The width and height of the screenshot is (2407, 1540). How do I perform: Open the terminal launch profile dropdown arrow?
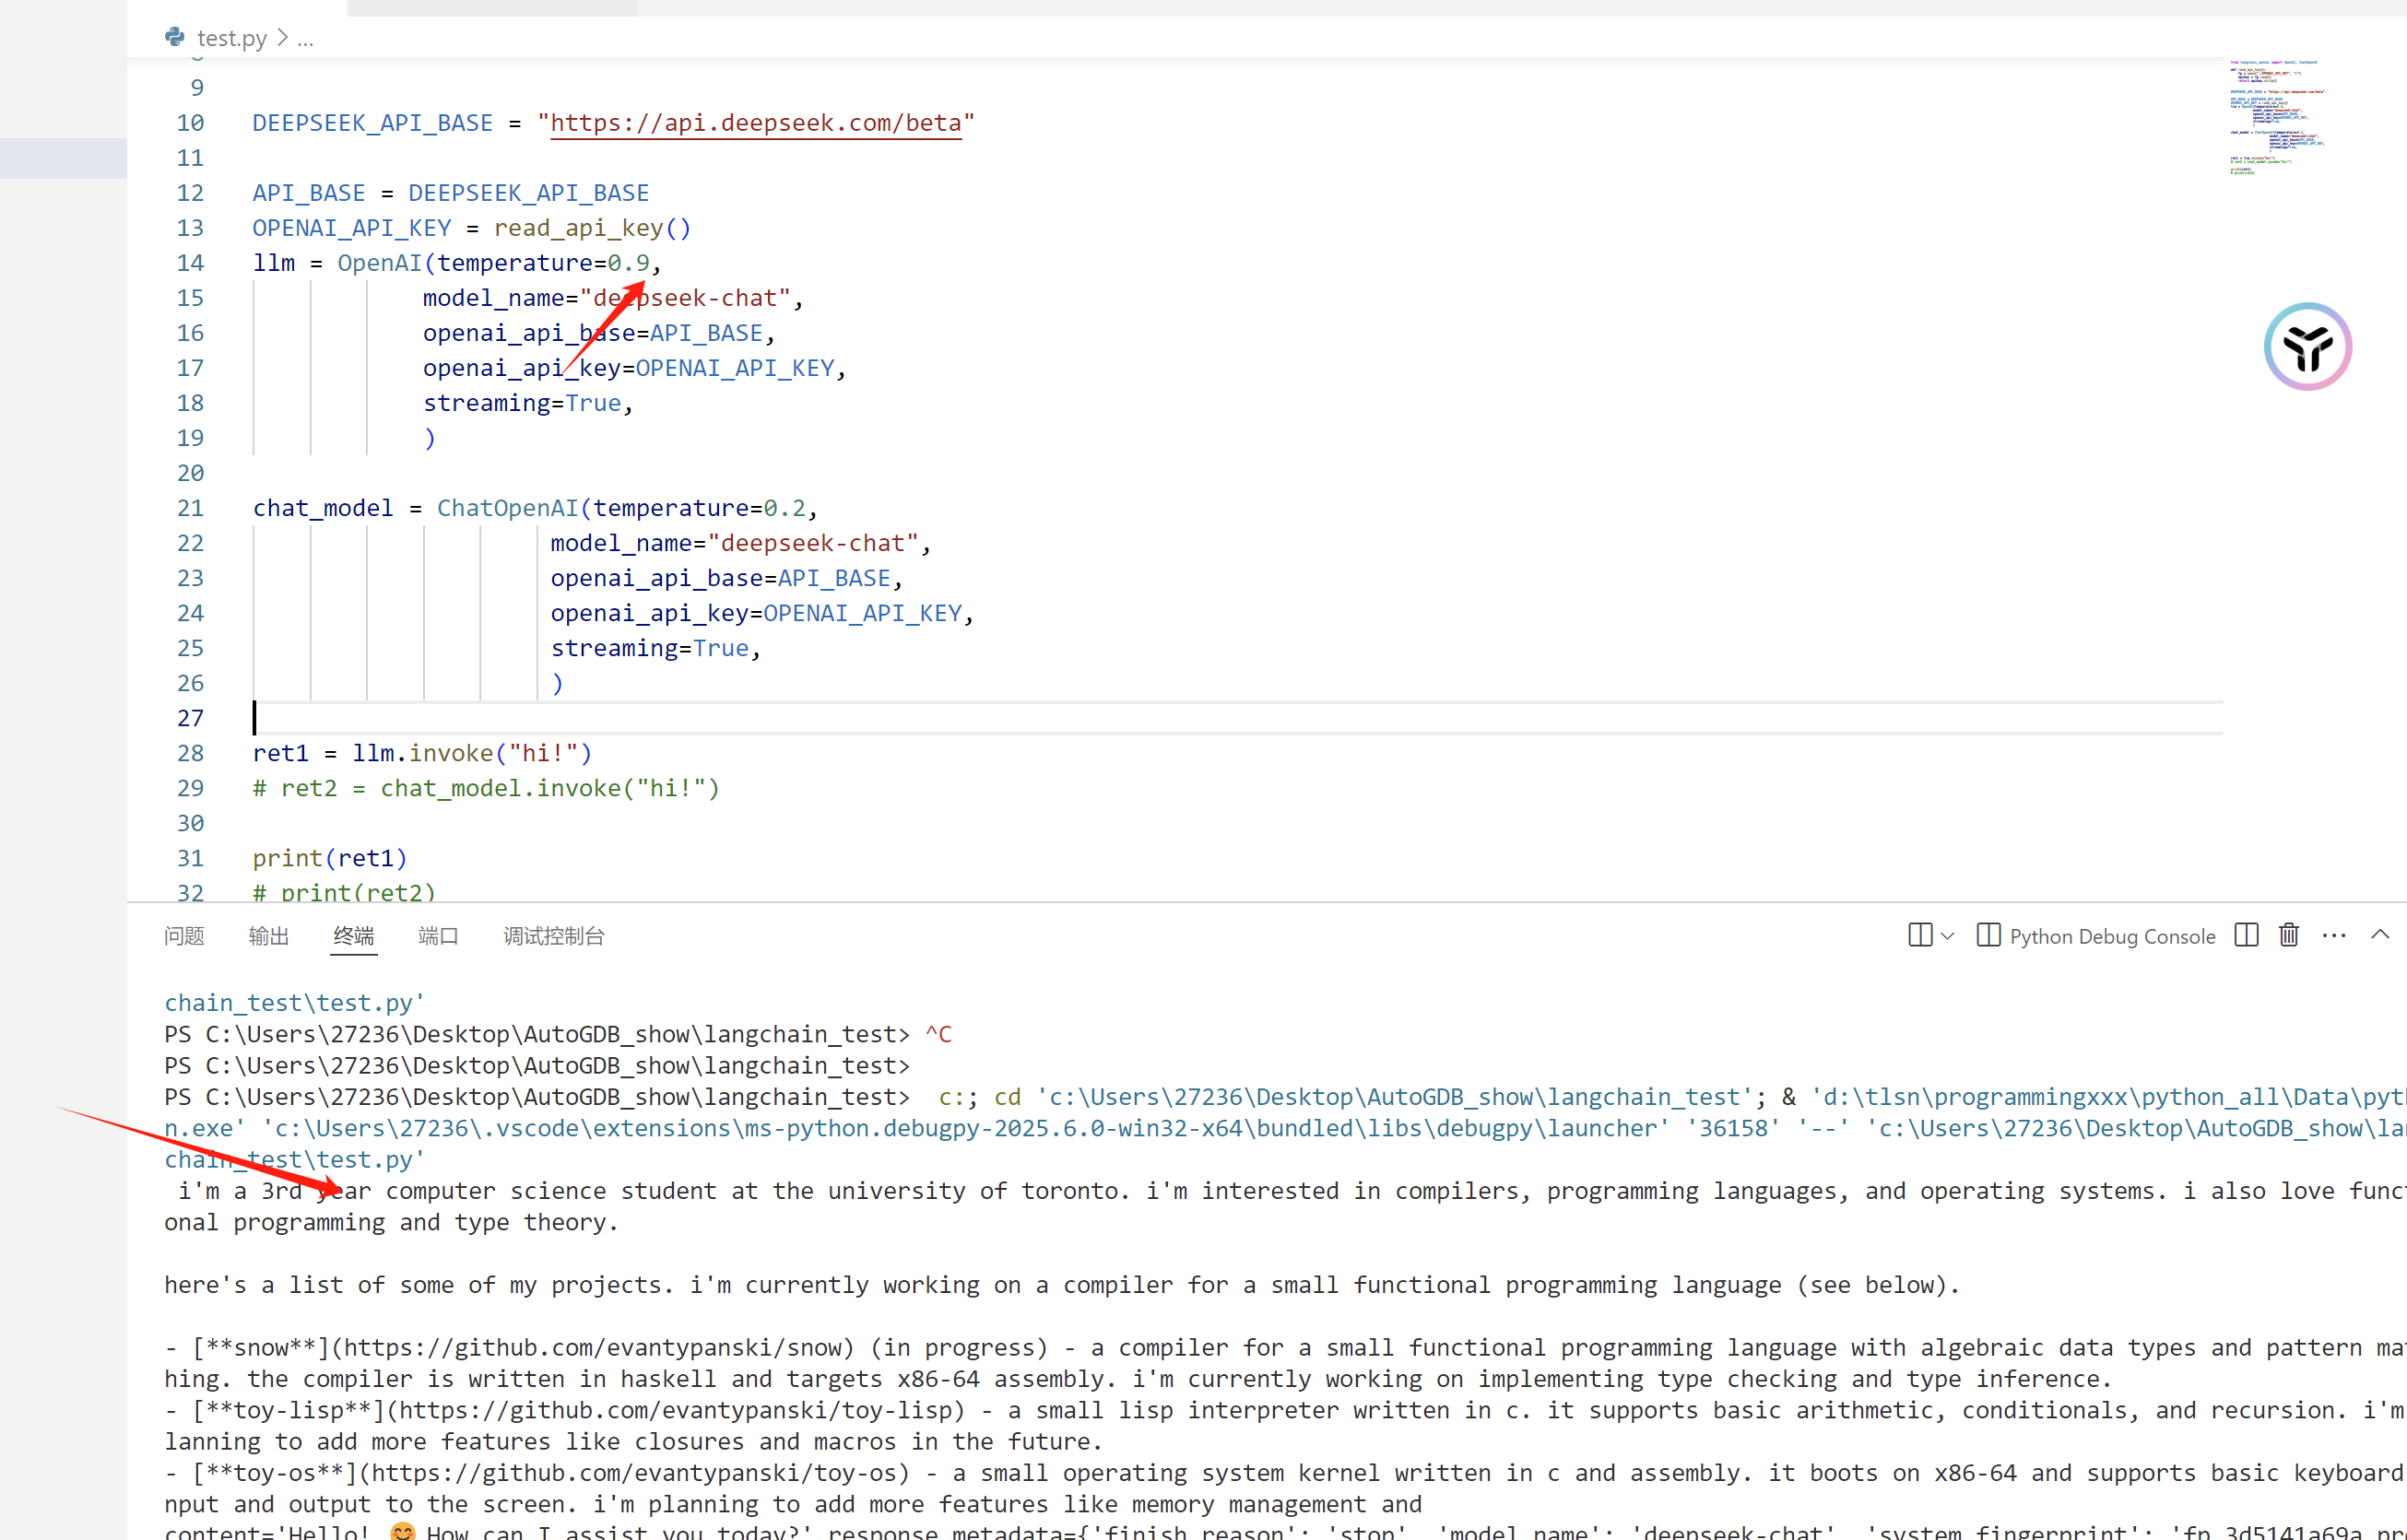[1947, 936]
